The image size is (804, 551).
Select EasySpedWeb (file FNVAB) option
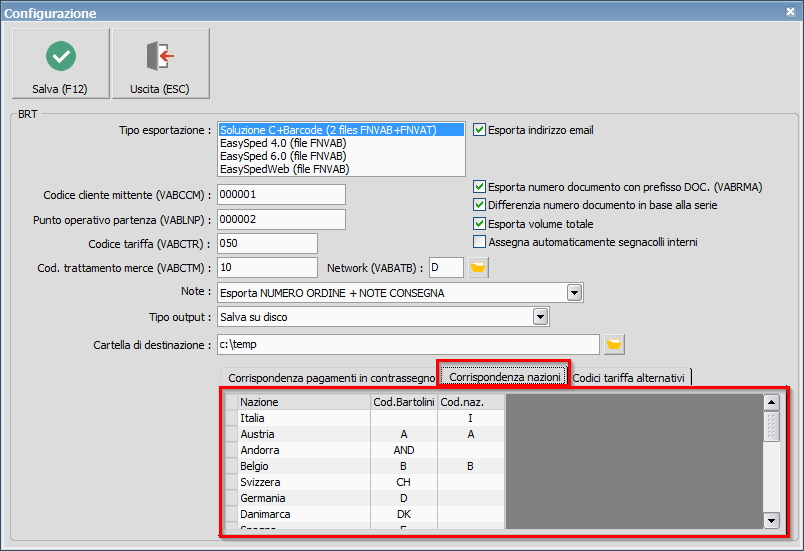click(341, 169)
